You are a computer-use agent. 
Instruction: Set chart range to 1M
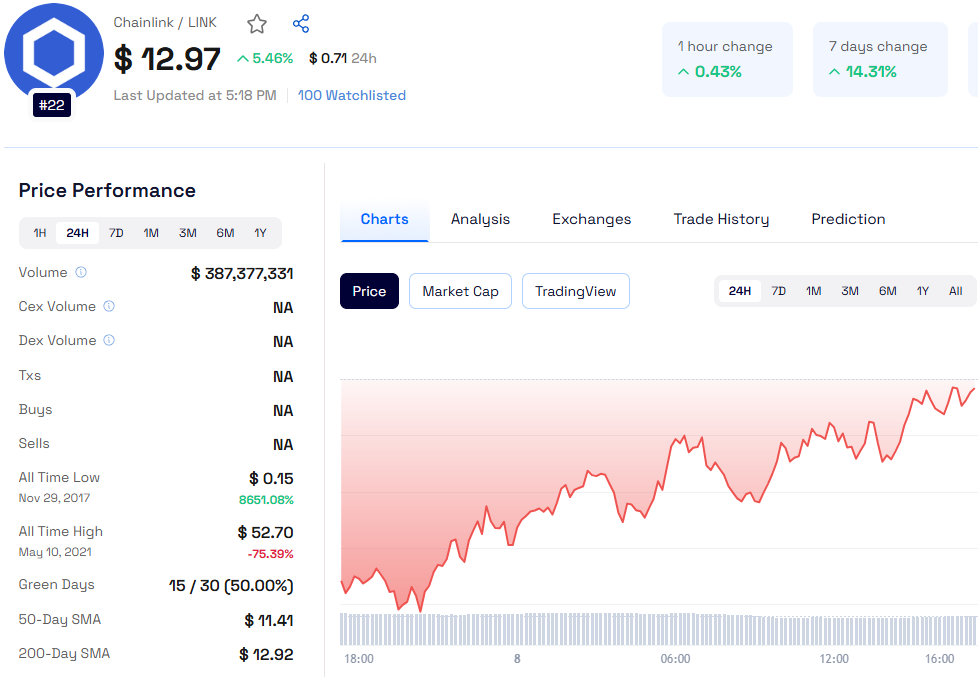(813, 291)
